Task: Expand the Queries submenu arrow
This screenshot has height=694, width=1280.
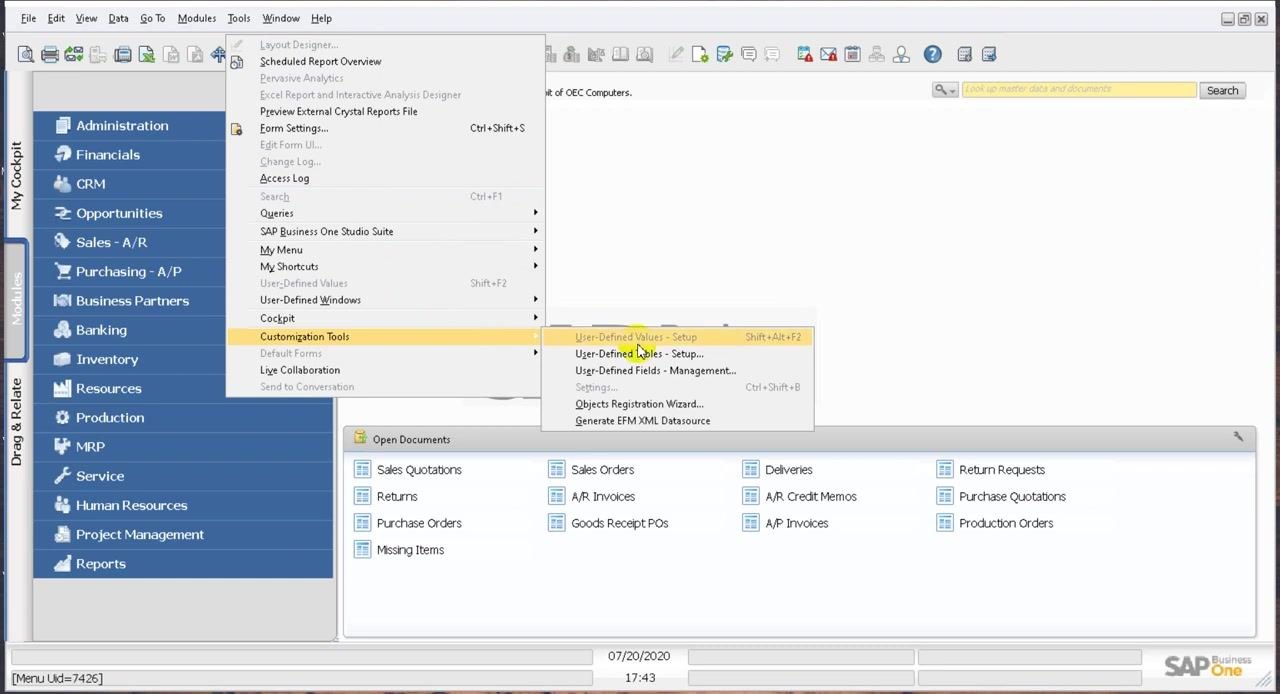Action: (535, 213)
